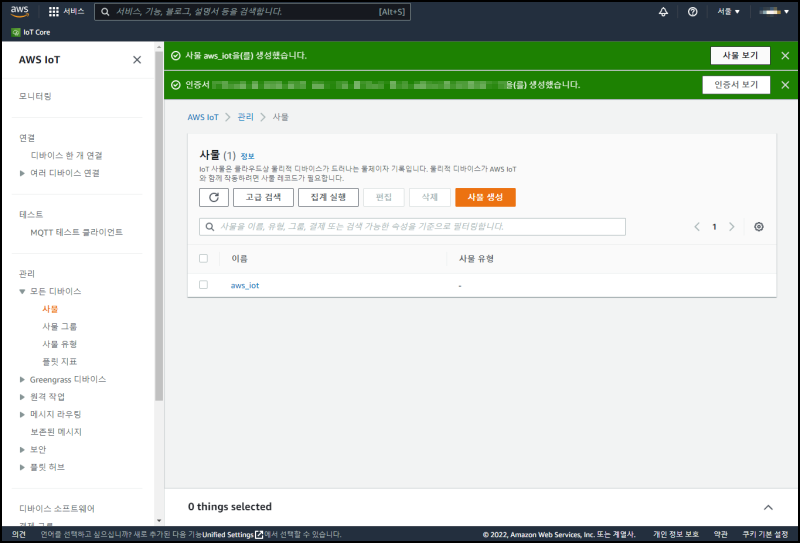Click AWS IoT breadcrumb link
800x543 pixels.
[x=203, y=117]
